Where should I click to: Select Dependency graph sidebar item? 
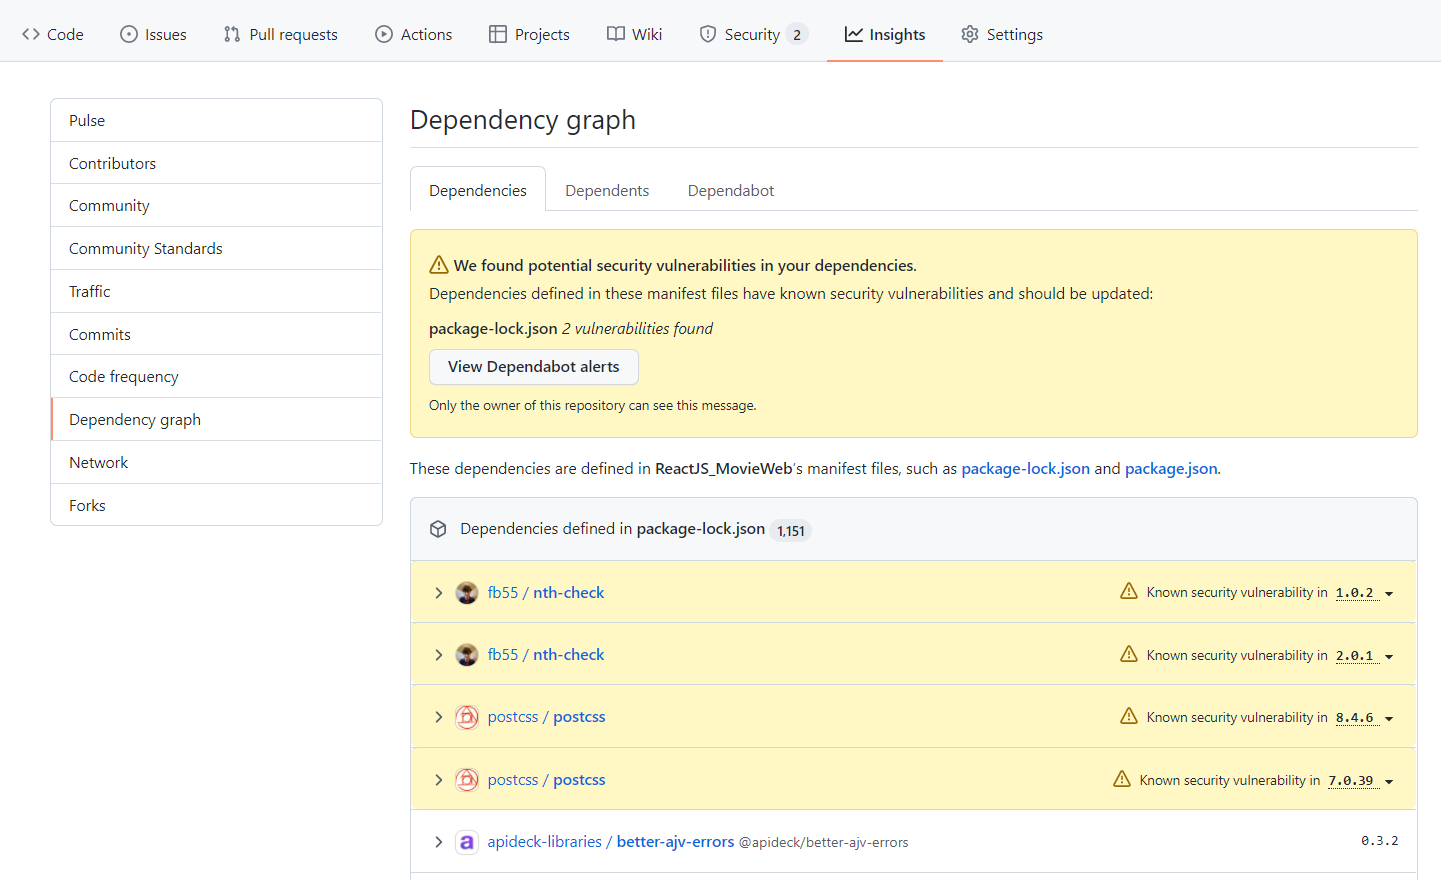tap(216, 419)
